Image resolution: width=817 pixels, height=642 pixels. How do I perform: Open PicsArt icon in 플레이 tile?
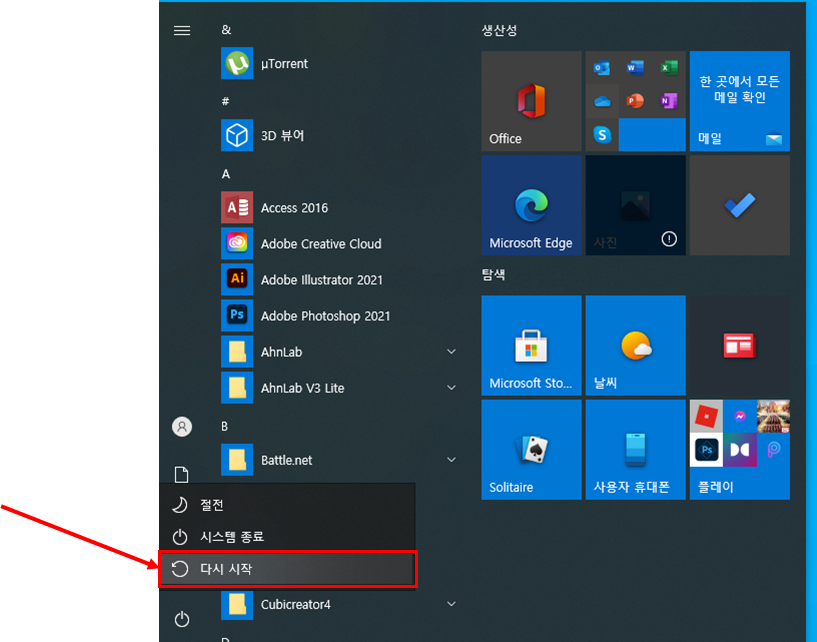tap(773, 450)
